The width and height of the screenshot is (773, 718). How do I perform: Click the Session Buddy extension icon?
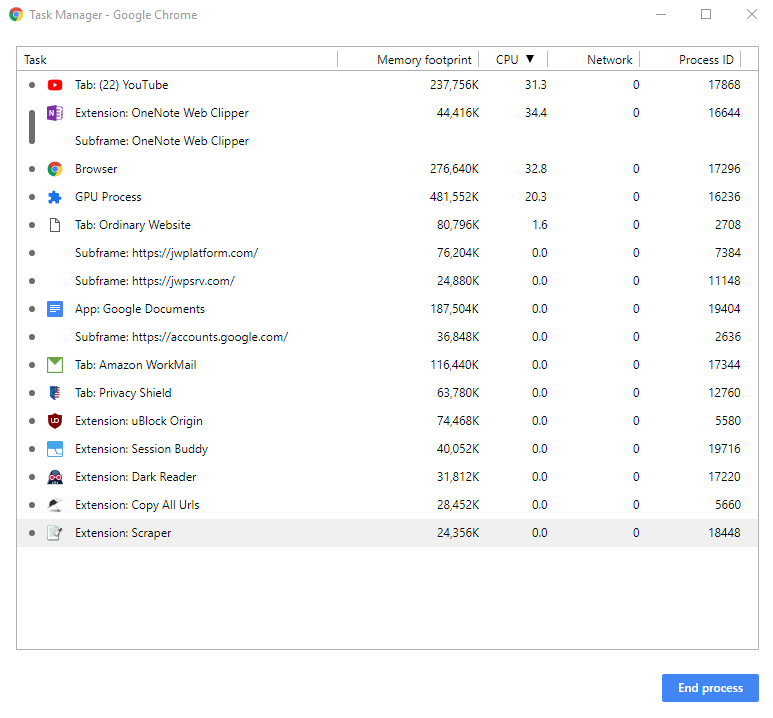coord(55,449)
